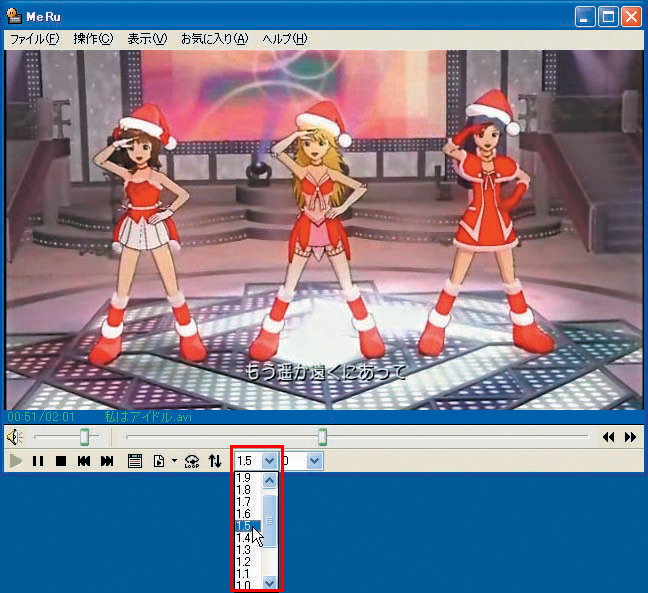Expand the open file dropdown arrow
Image resolution: width=648 pixels, height=593 pixels.
pyautogui.click(x=174, y=460)
